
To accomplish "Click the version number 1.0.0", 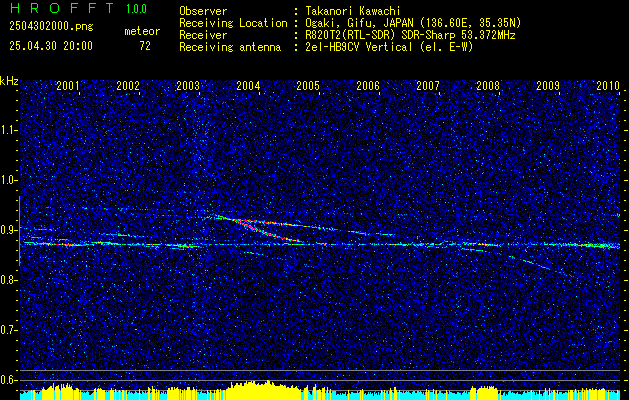I will coord(136,9).
